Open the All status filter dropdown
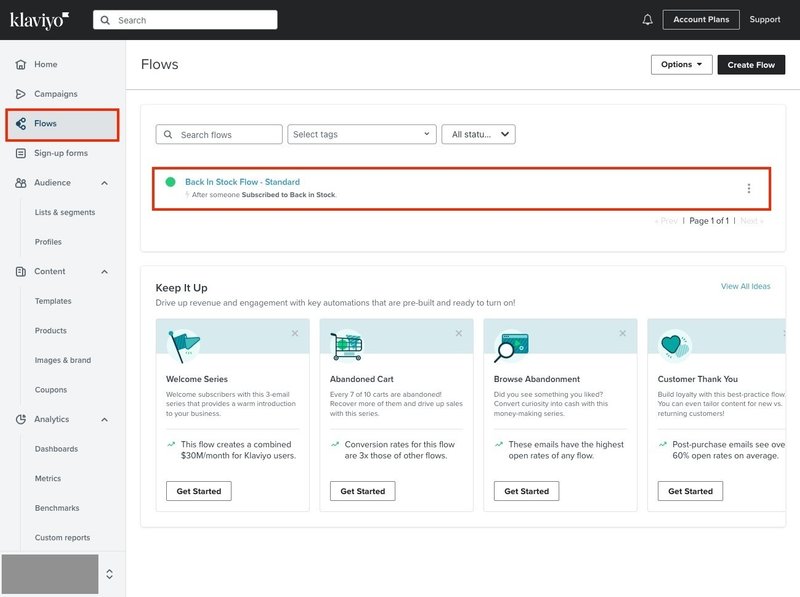Screen dimensions: 800x597 click(479, 134)
